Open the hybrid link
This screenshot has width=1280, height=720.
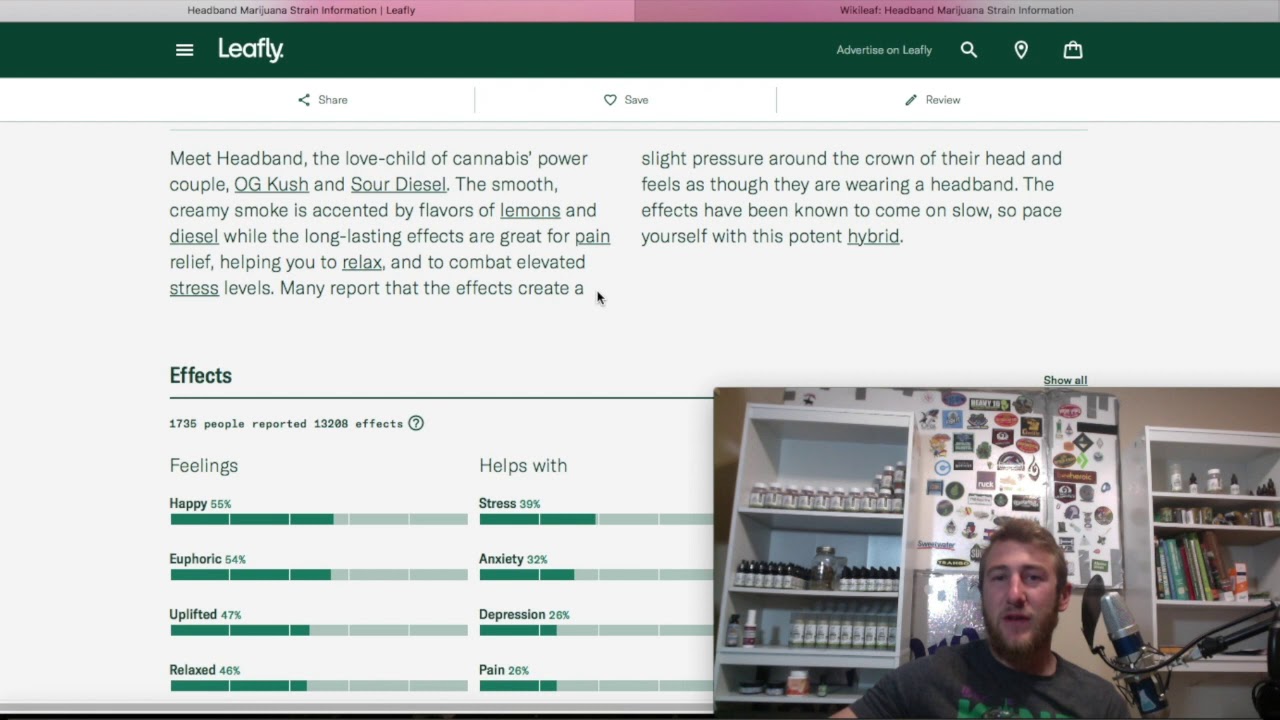[873, 236]
